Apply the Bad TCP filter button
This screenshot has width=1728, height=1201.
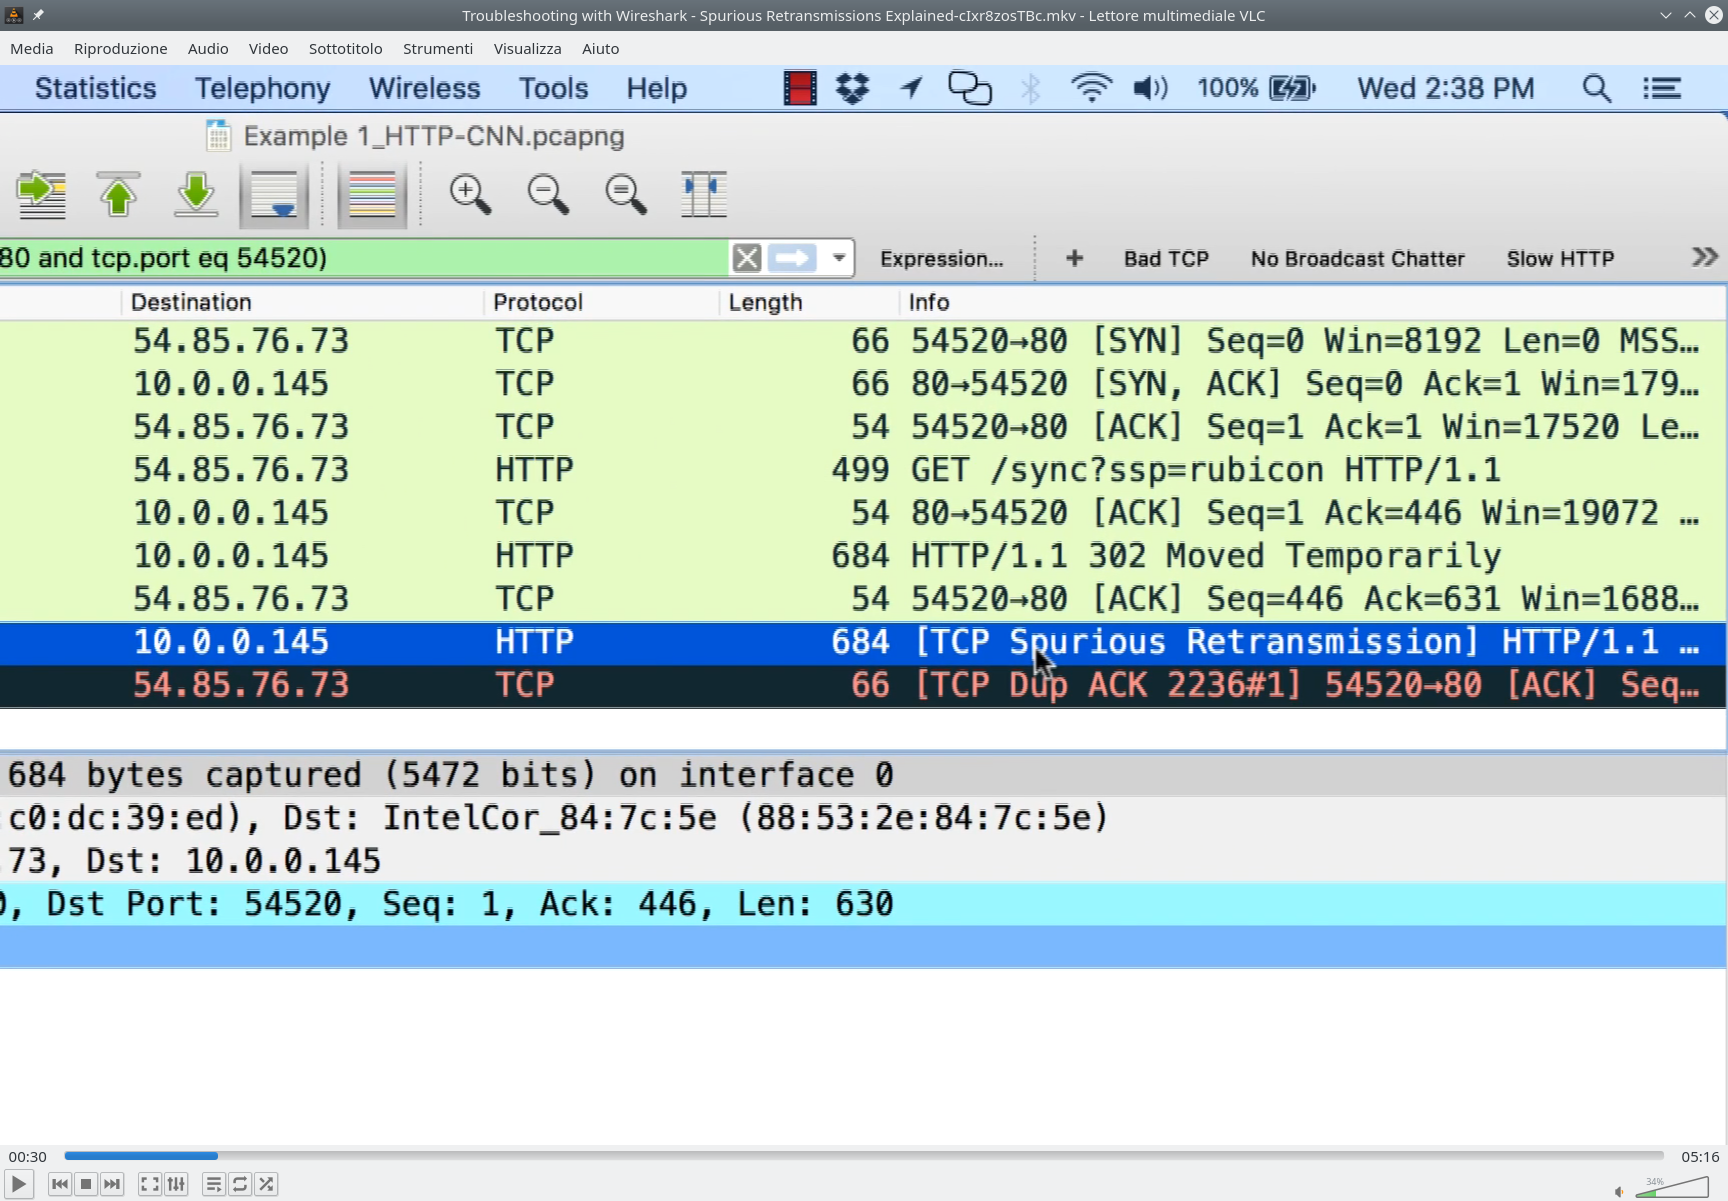(x=1166, y=259)
